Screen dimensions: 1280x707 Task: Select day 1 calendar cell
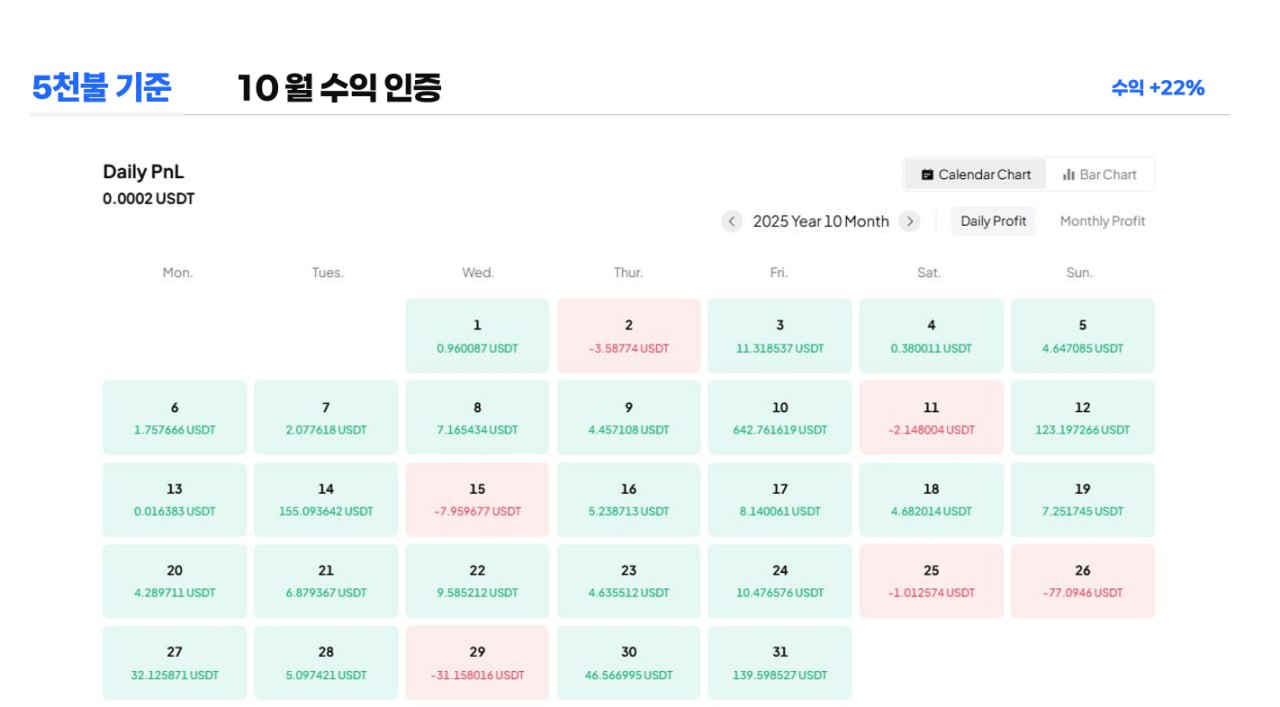coord(477,336)
